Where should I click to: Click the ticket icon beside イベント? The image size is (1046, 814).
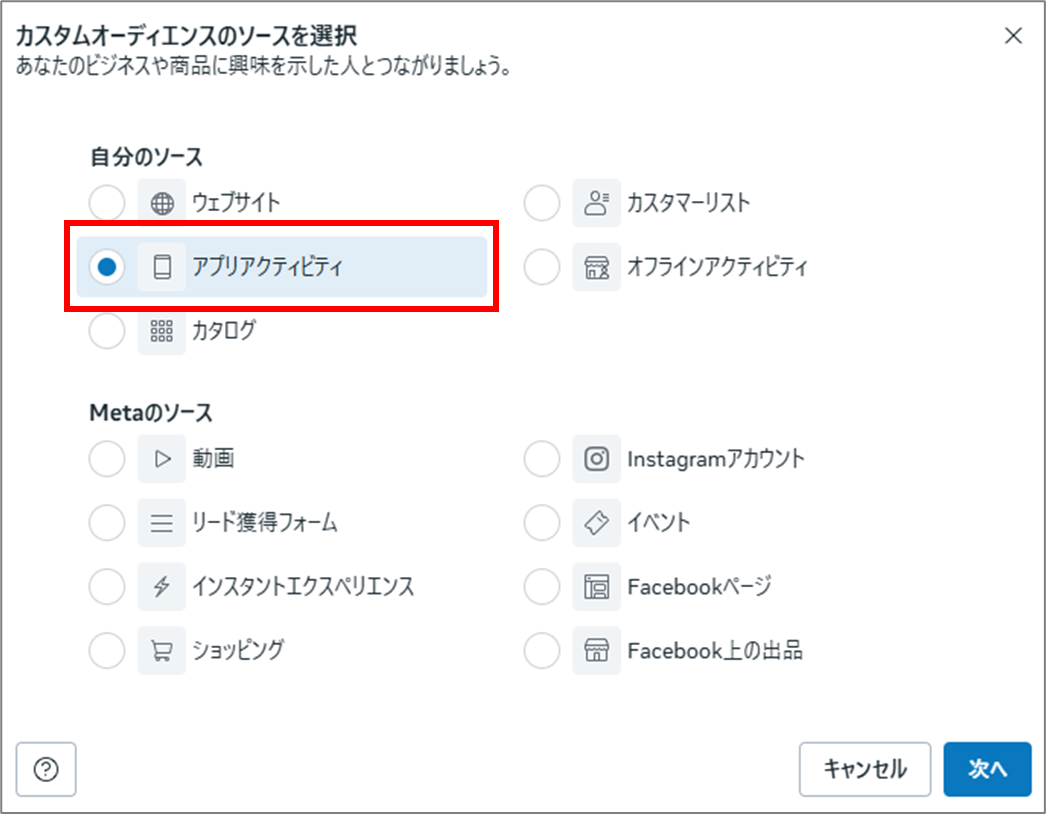[597, 523]
